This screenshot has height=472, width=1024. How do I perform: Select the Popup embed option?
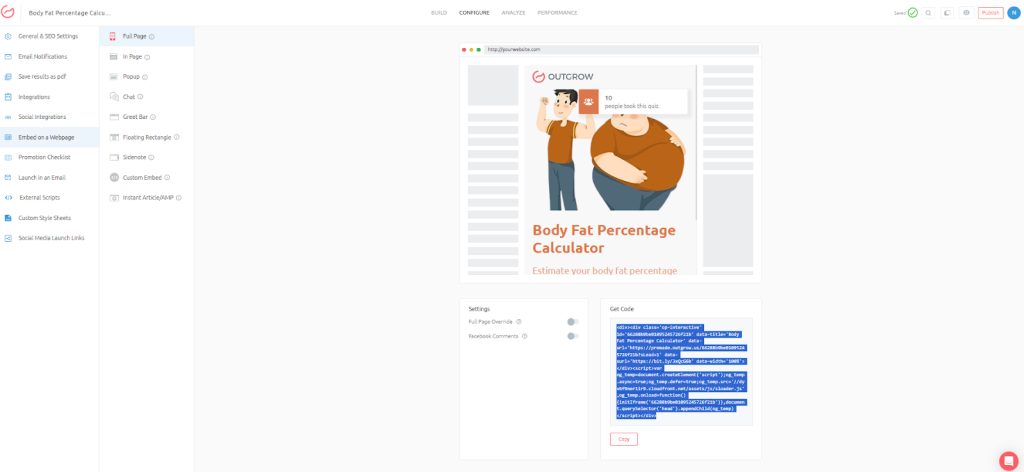click(x=129, y=77)
